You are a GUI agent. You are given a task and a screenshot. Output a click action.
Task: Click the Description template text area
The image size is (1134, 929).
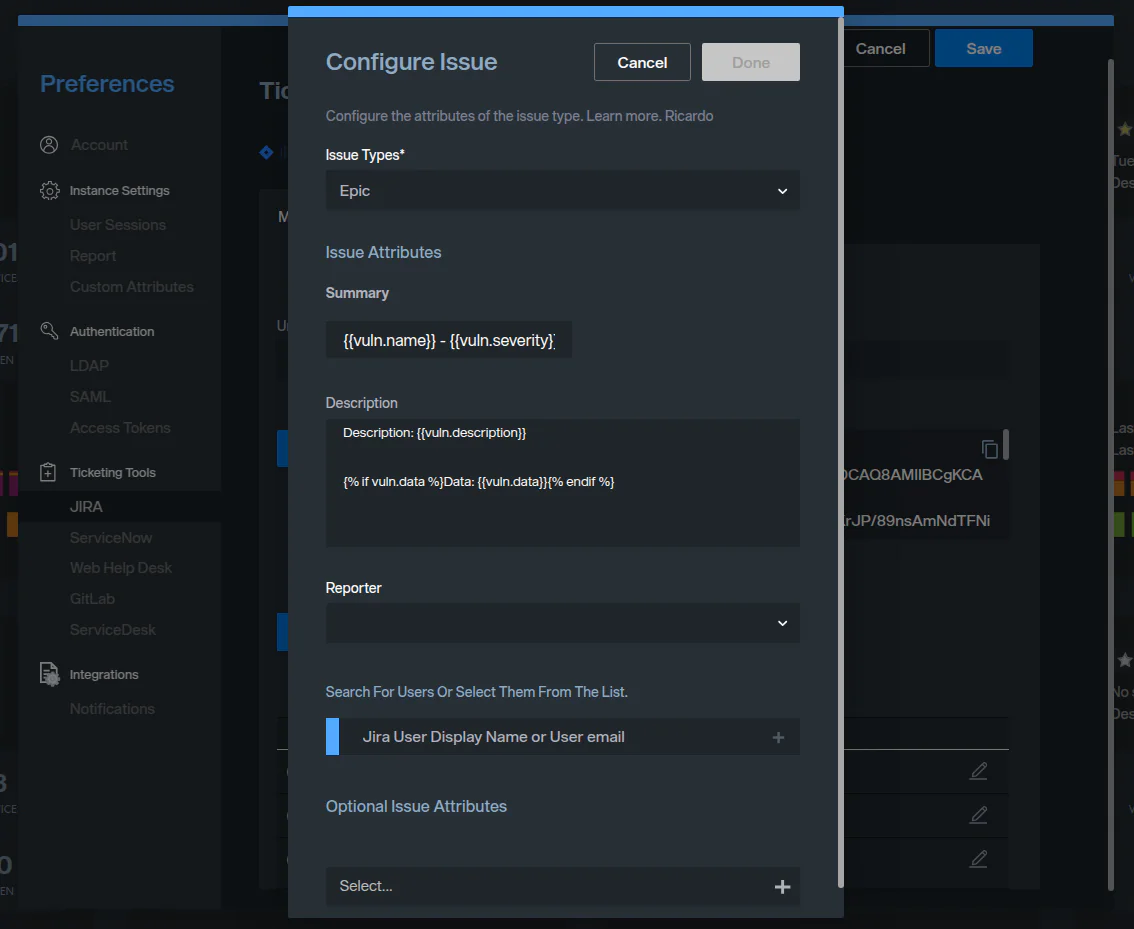click(562, 482)
